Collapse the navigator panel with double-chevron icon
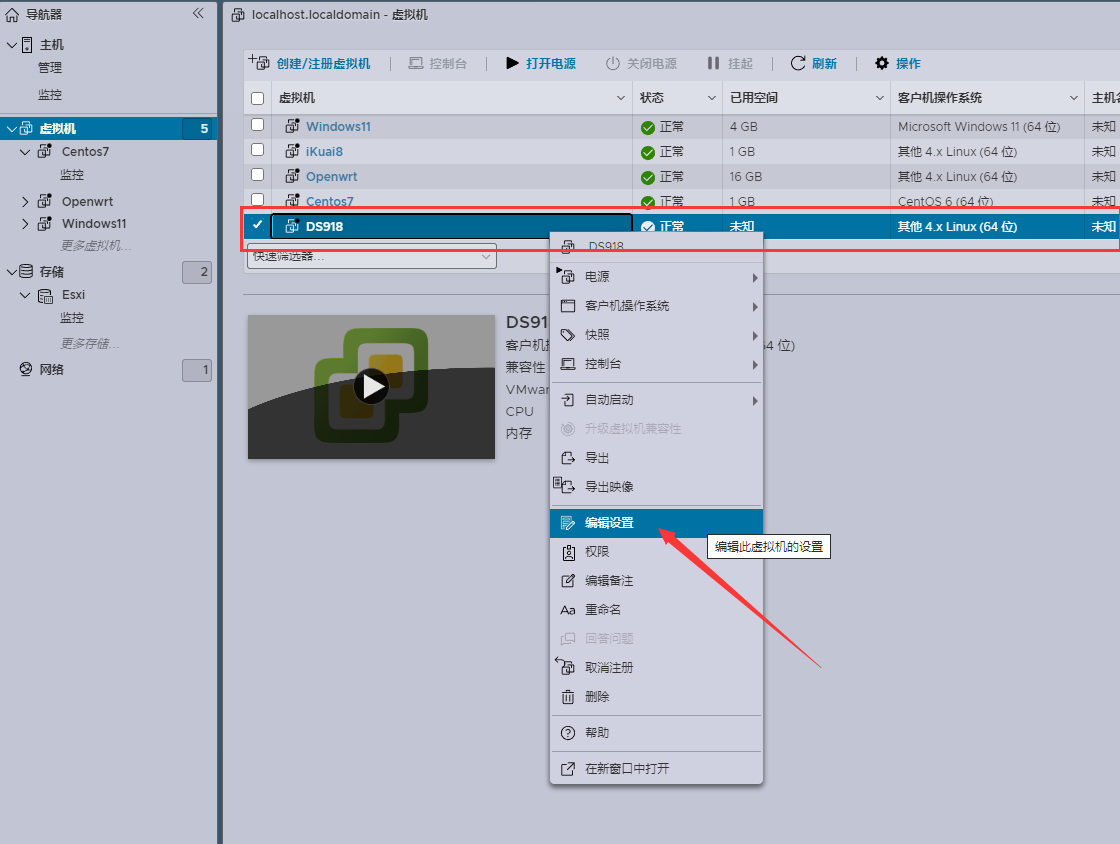The height and width of the screenshot is (844, 1120). (198, 13)
